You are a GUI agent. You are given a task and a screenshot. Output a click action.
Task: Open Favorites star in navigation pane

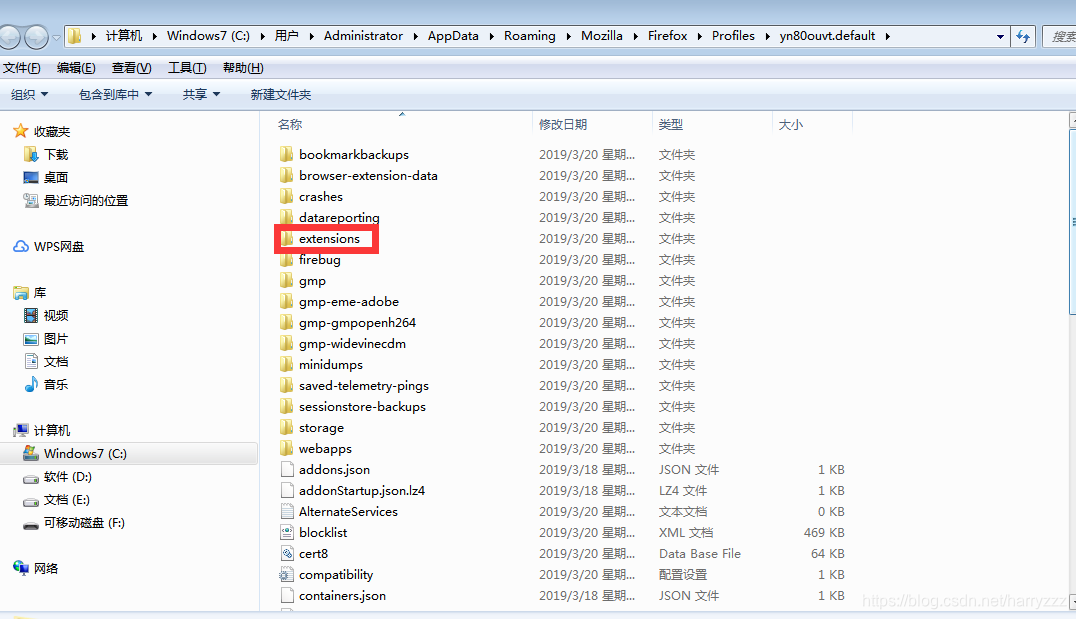(21, 131)
